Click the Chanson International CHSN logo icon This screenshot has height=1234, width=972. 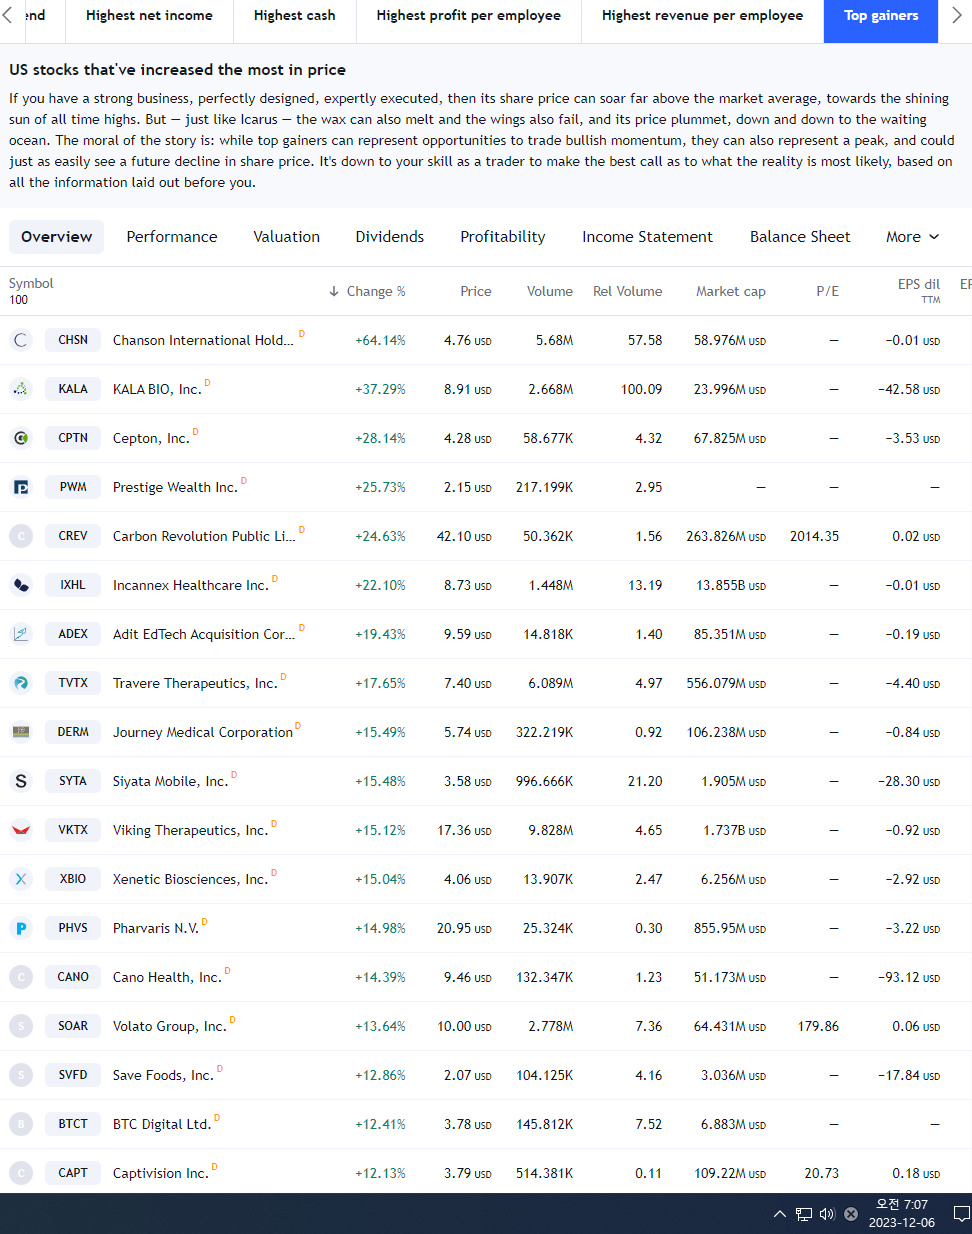[21, 340]
